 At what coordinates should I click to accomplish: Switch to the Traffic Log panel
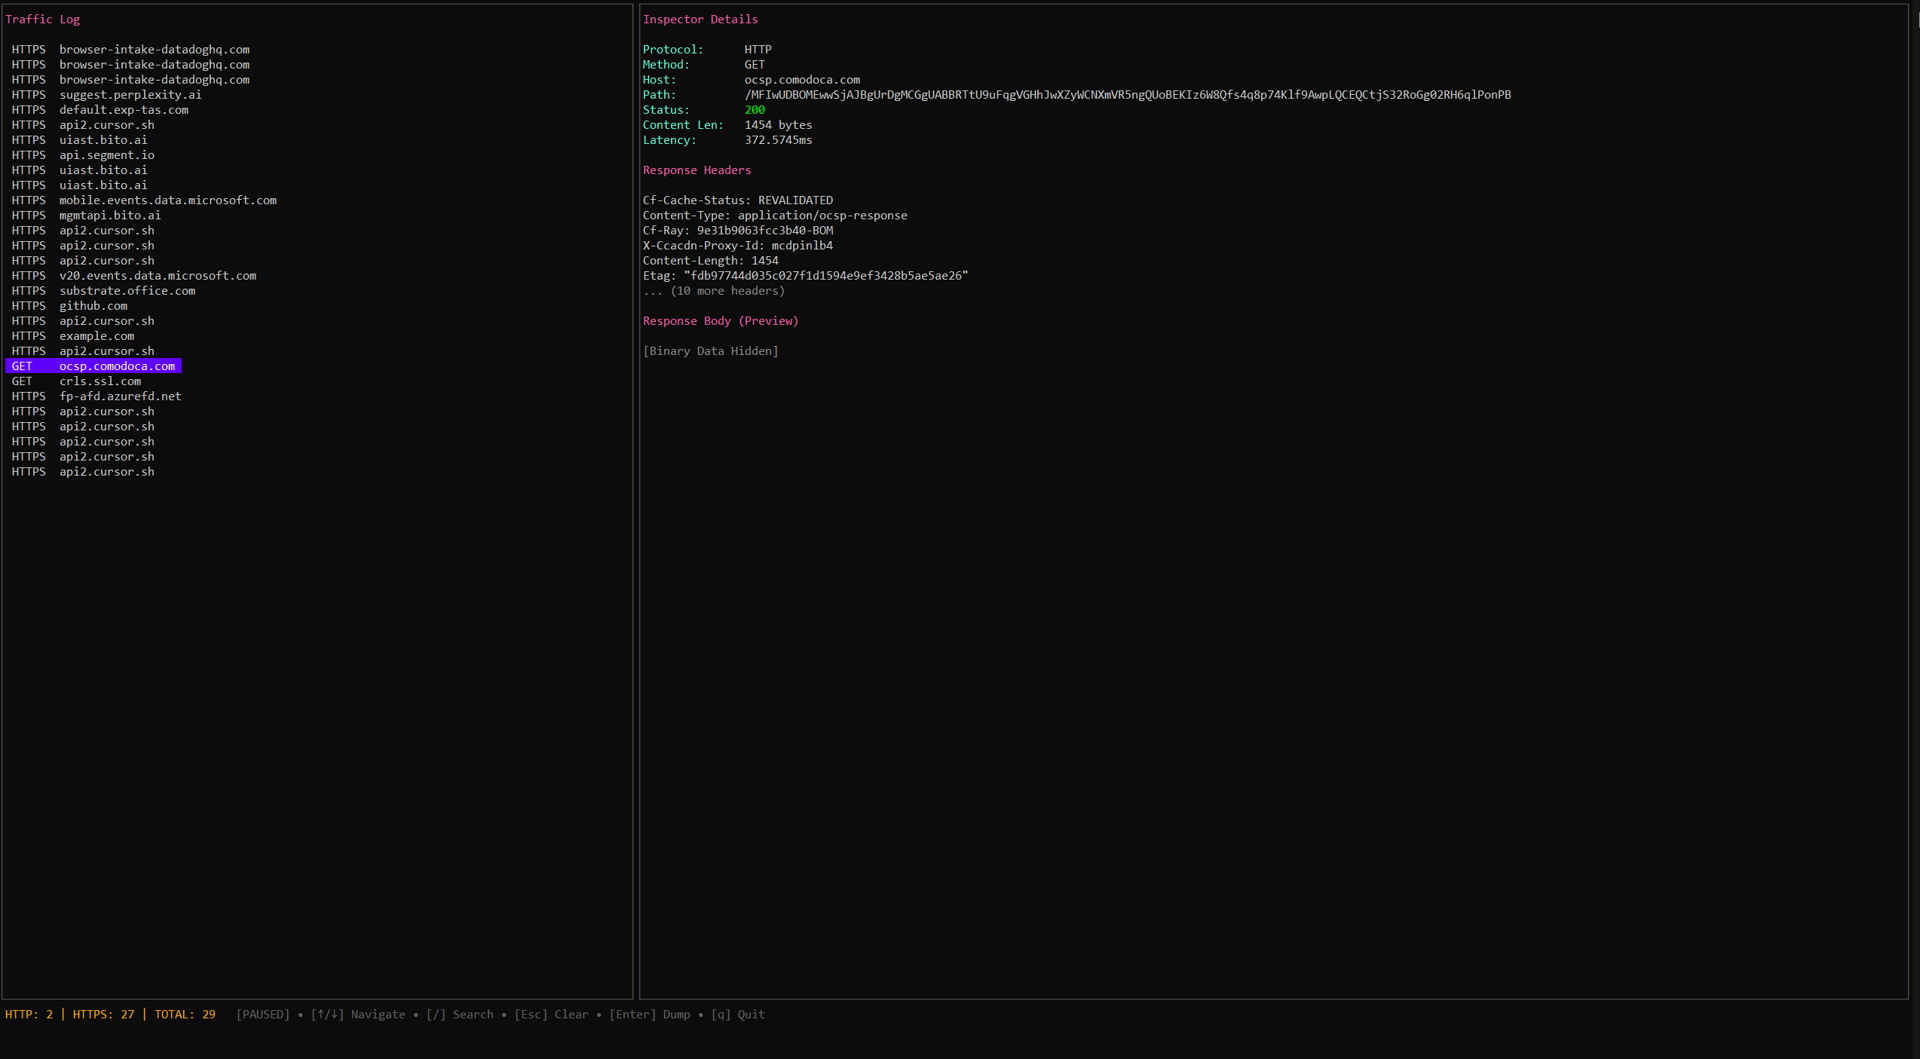point(43,19)
